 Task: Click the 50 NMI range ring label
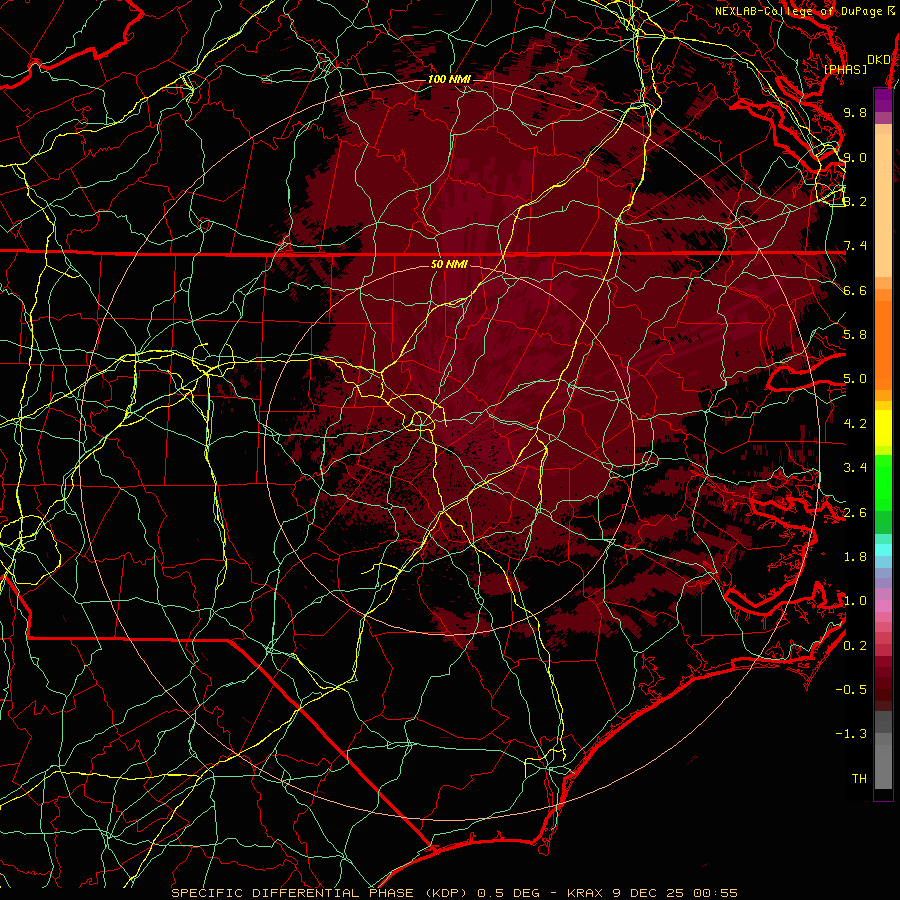point(449,264)
